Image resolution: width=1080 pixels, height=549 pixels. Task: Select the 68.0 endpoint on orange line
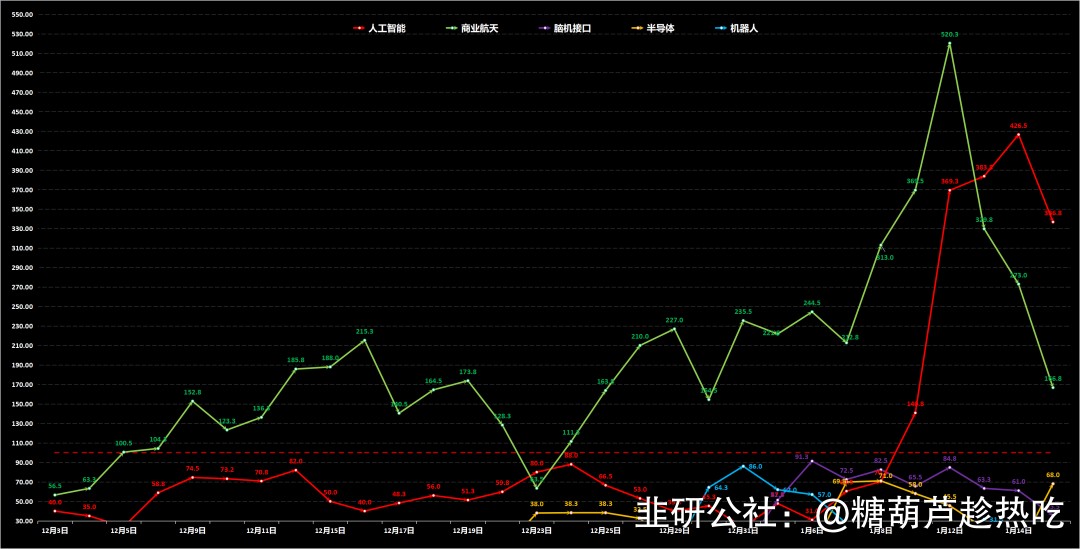click(x=1052, y=484)
